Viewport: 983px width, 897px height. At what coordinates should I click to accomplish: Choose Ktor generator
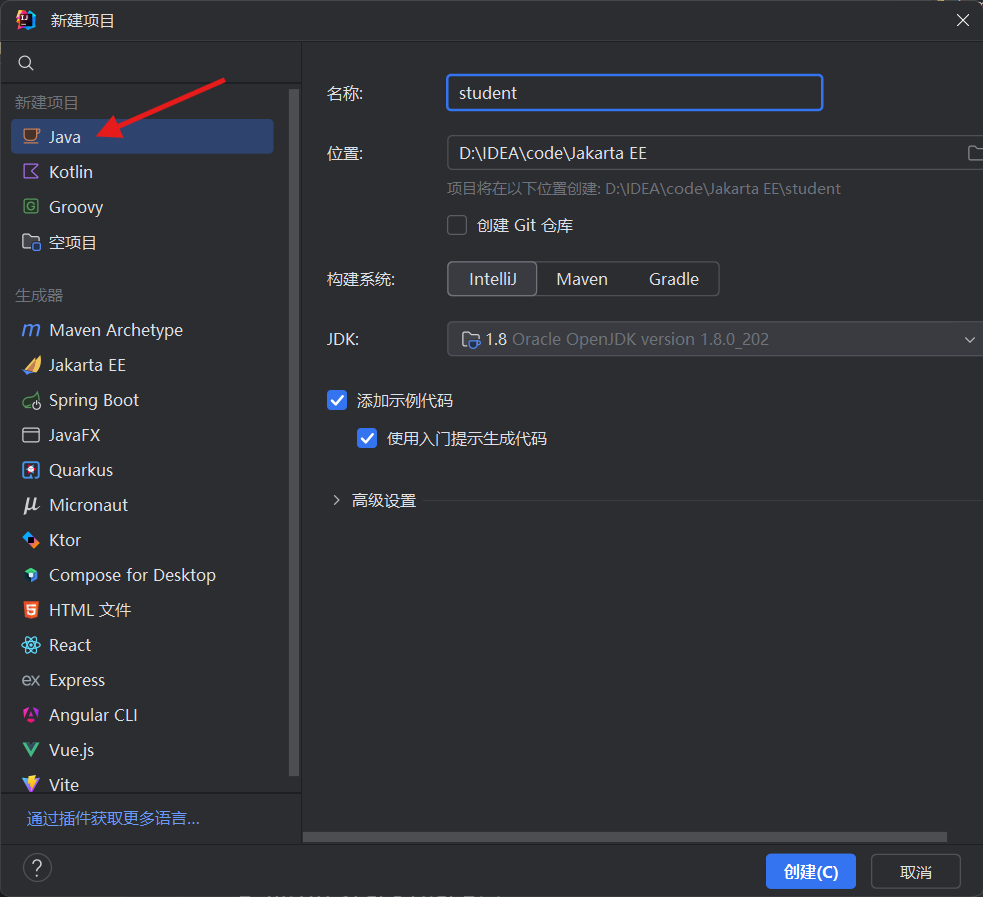coord(142,540)
